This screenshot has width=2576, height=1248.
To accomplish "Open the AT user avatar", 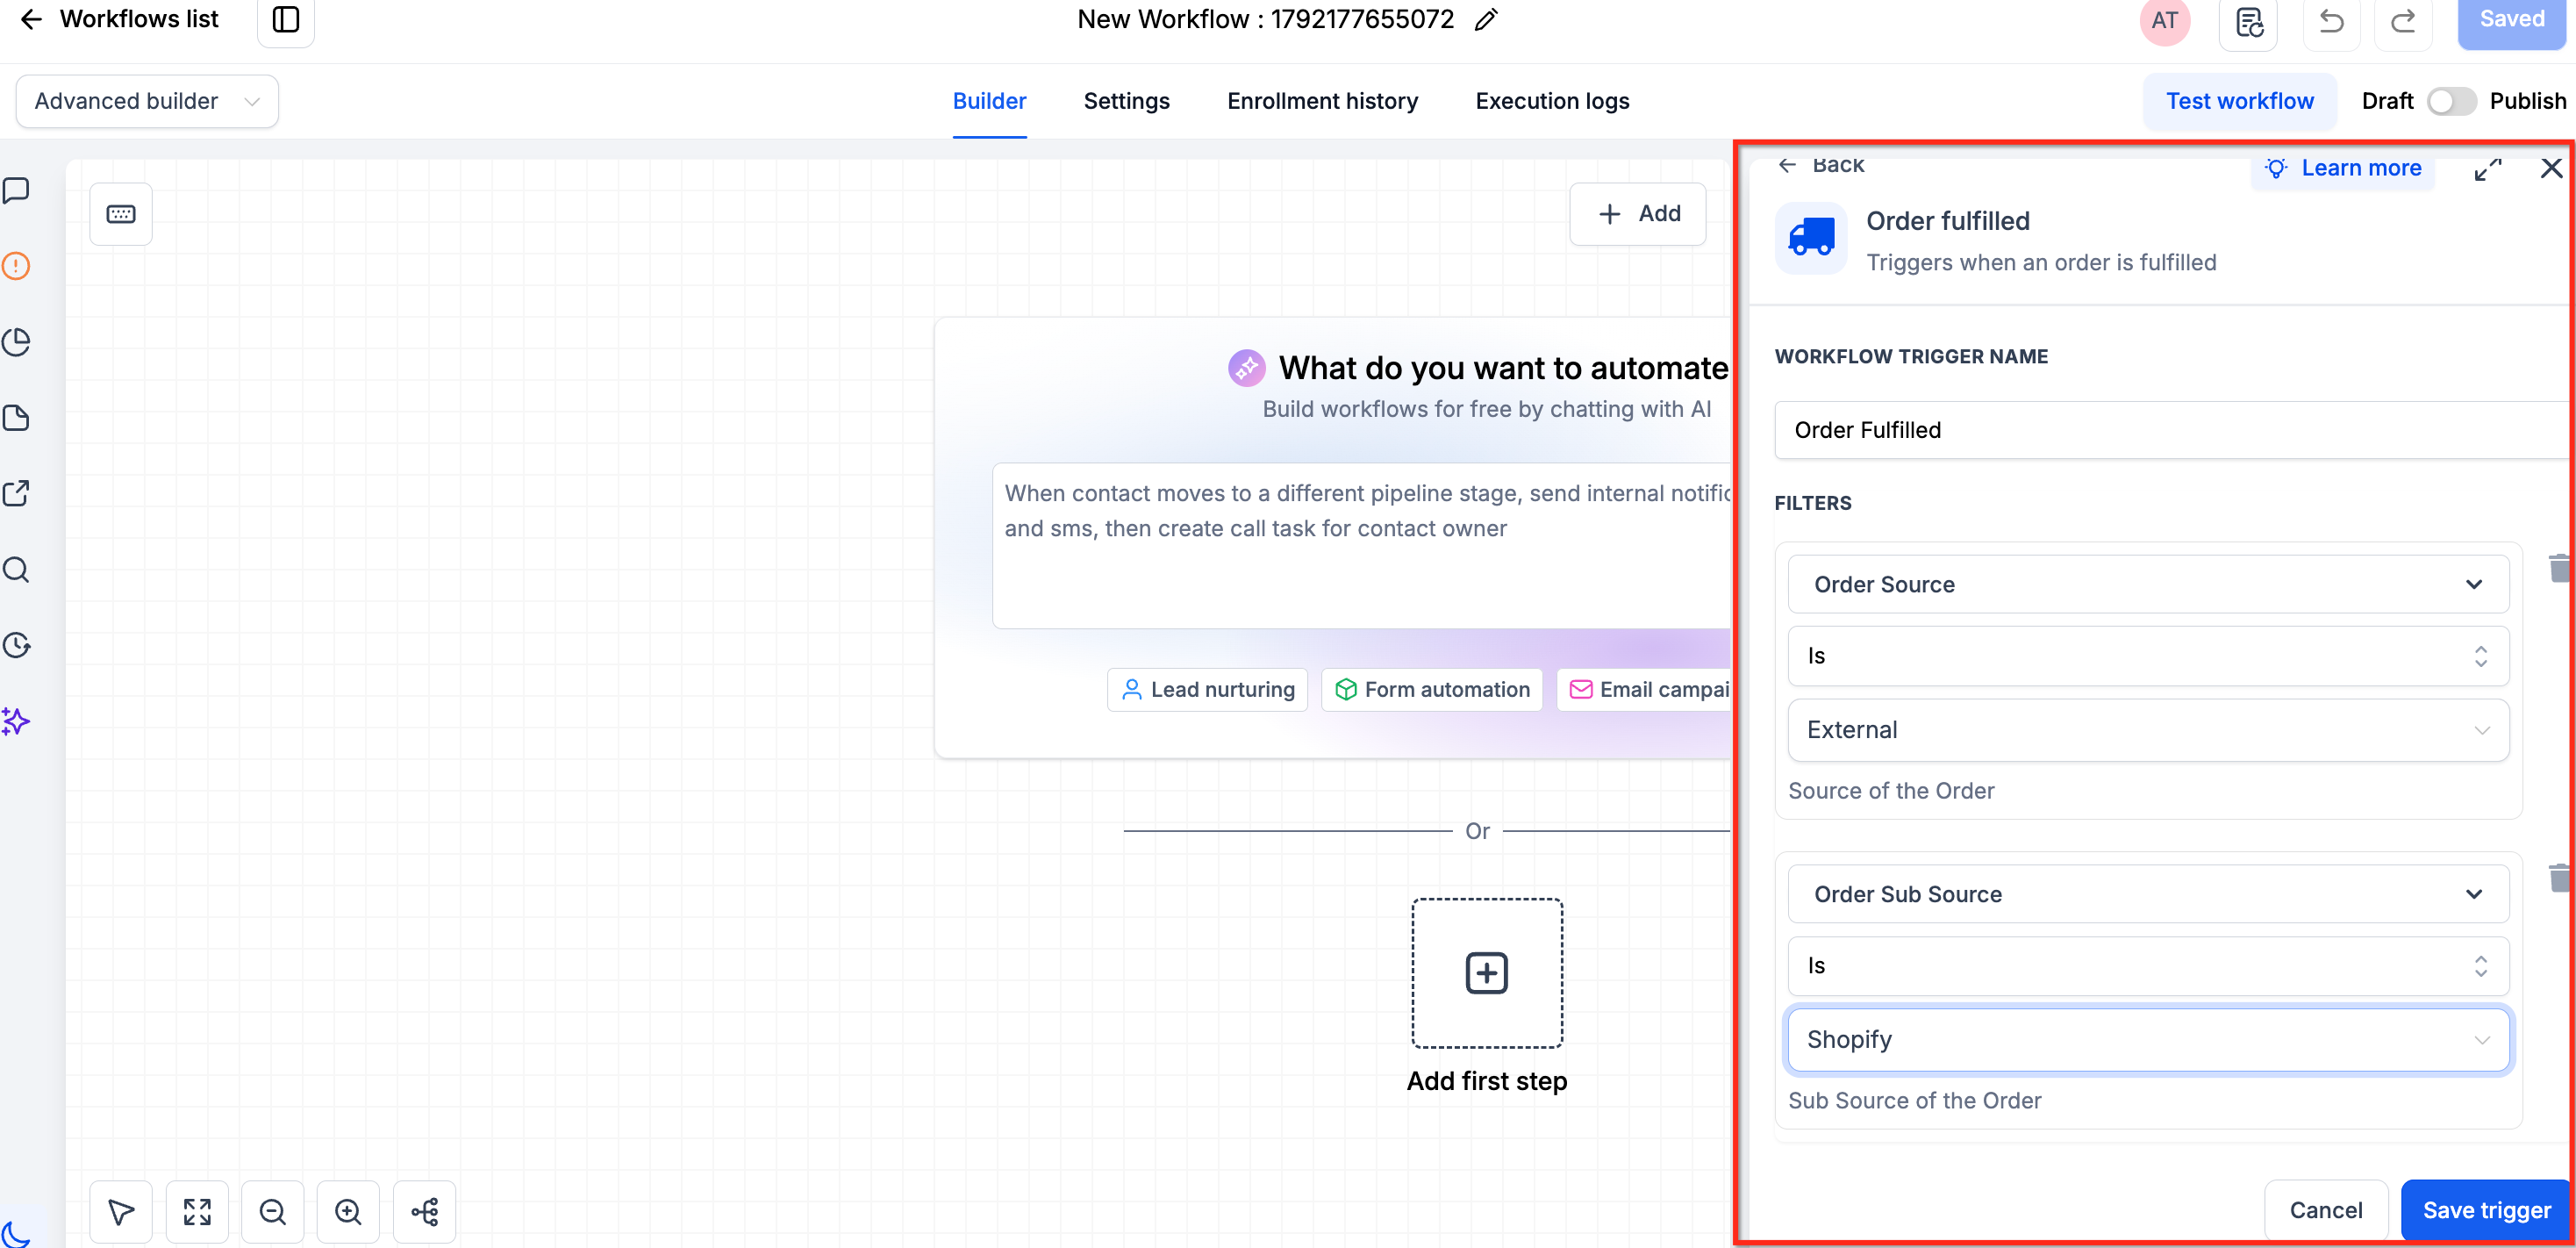I will 2165,20.
